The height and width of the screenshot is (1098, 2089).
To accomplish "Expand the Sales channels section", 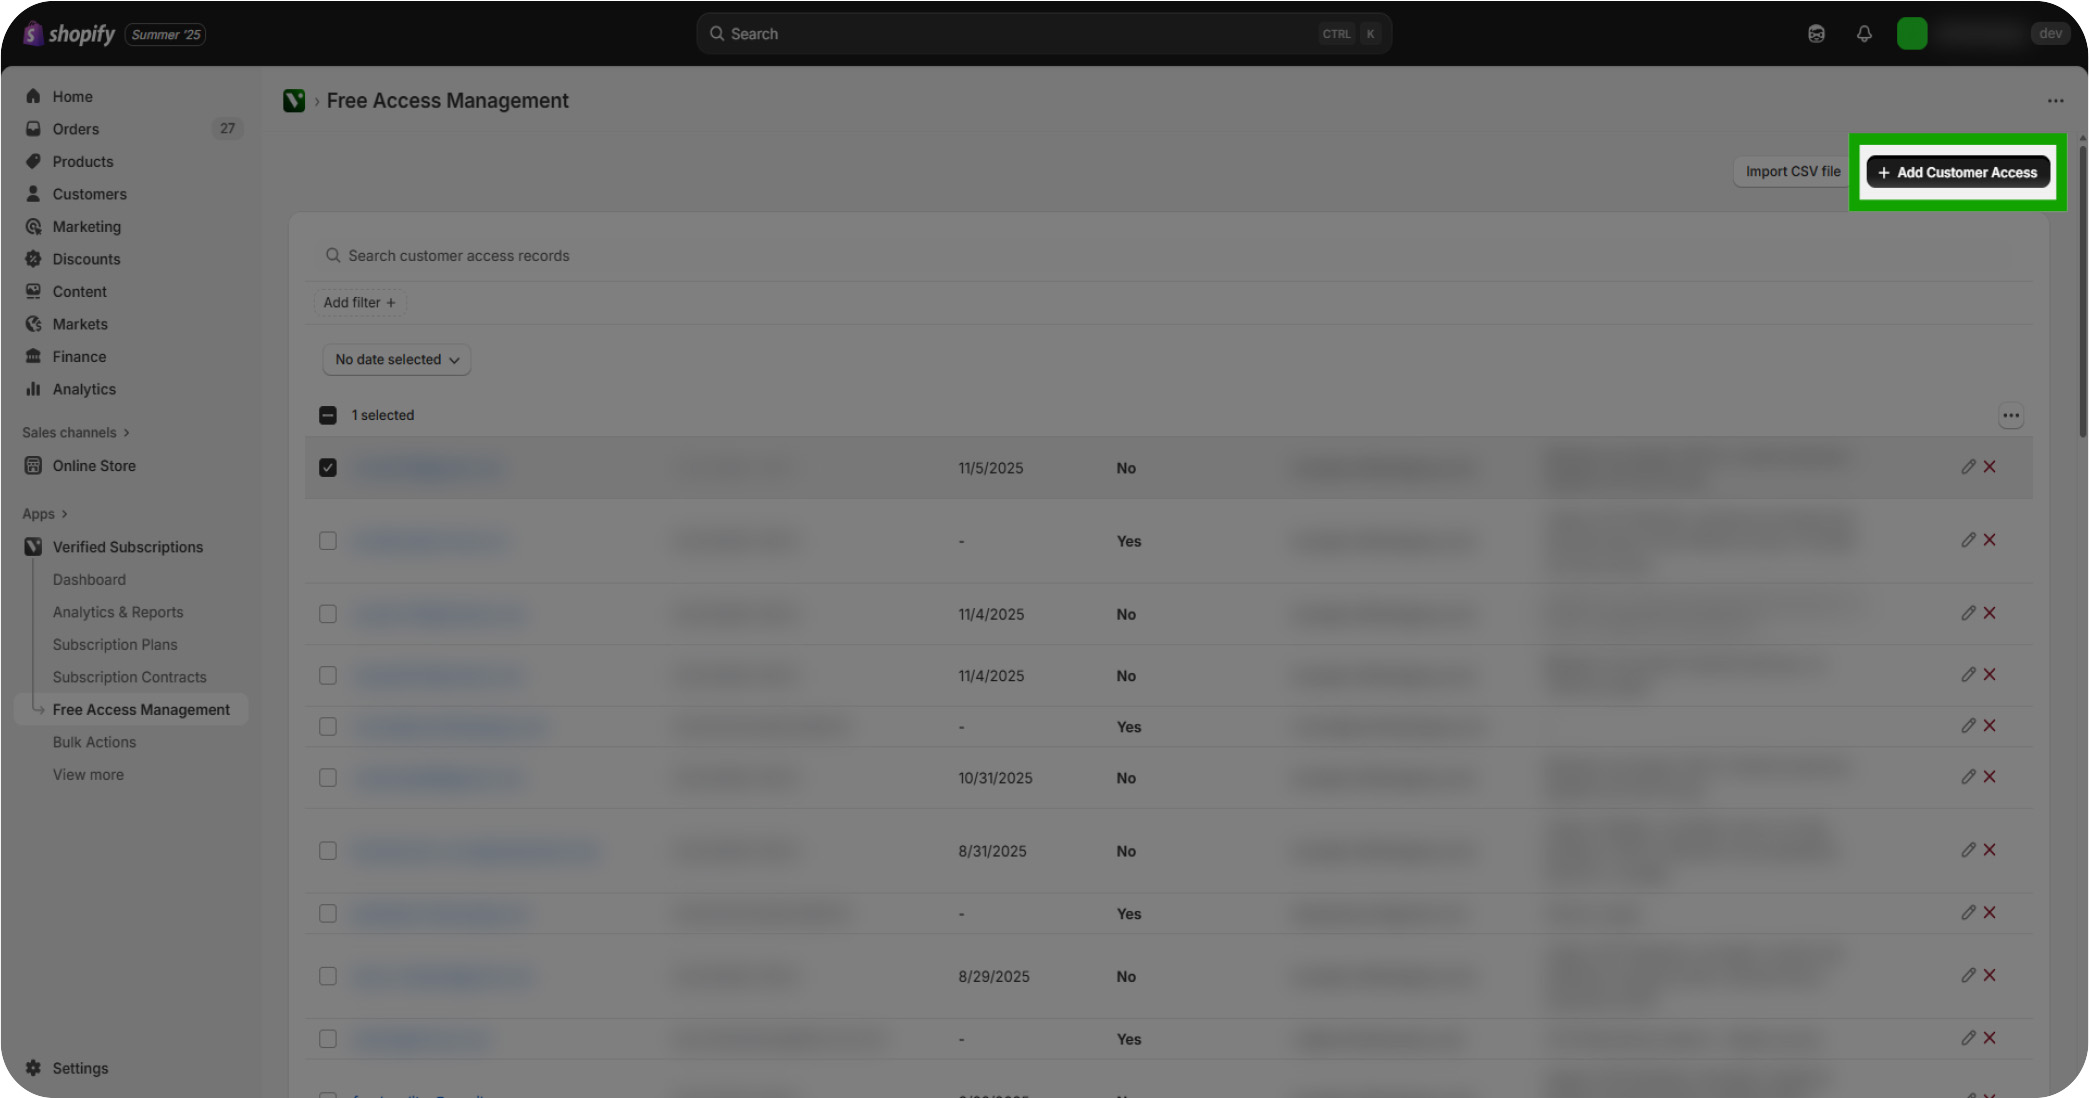I will [x=76, y=433].
